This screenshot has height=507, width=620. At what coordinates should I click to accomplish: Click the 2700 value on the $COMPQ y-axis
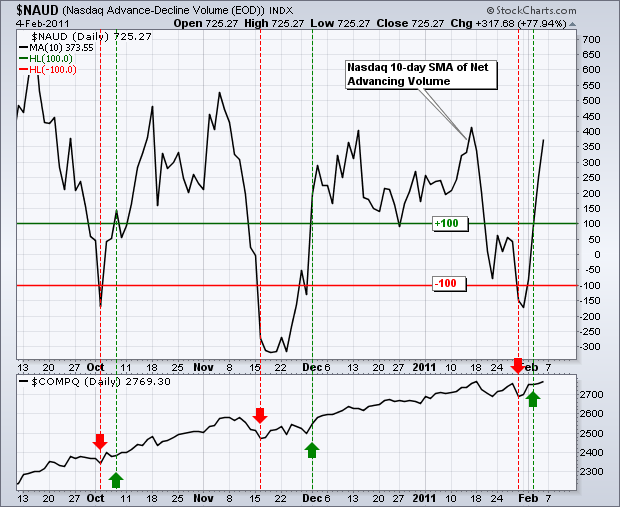point(592,395)
